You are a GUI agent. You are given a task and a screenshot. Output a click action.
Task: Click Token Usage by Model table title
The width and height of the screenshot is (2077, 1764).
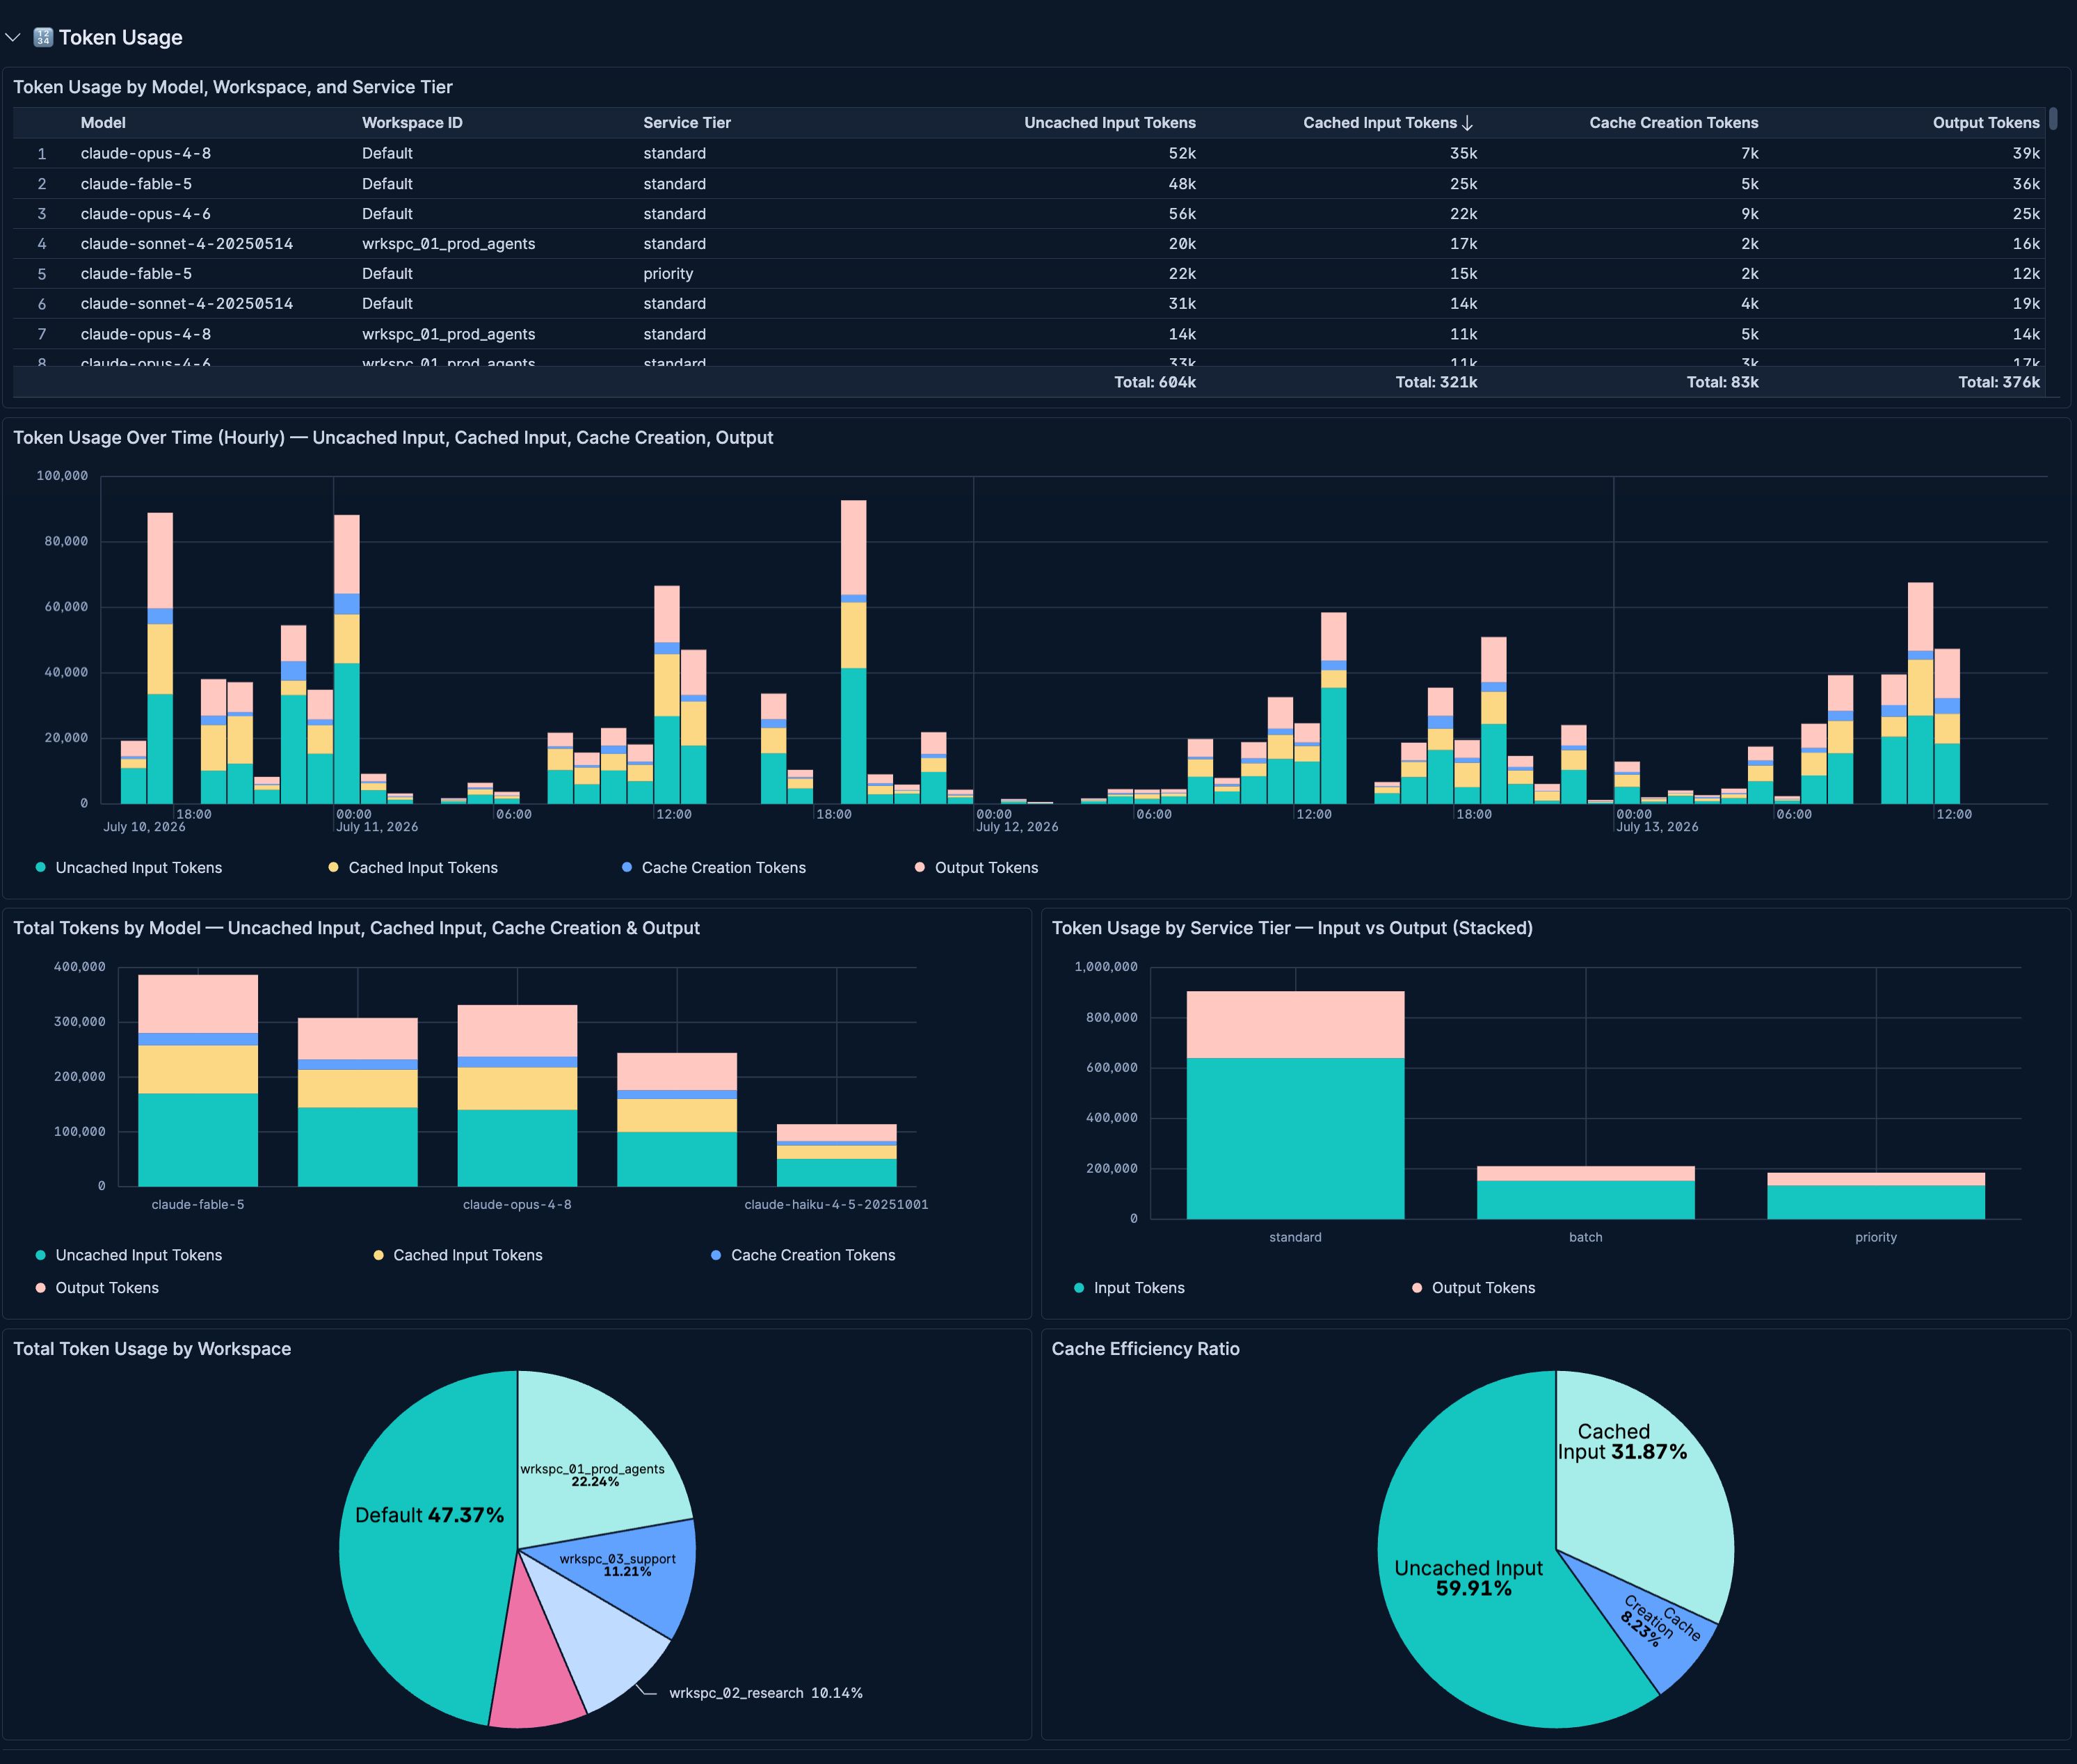pyautogui.click(x=233, y=87)
